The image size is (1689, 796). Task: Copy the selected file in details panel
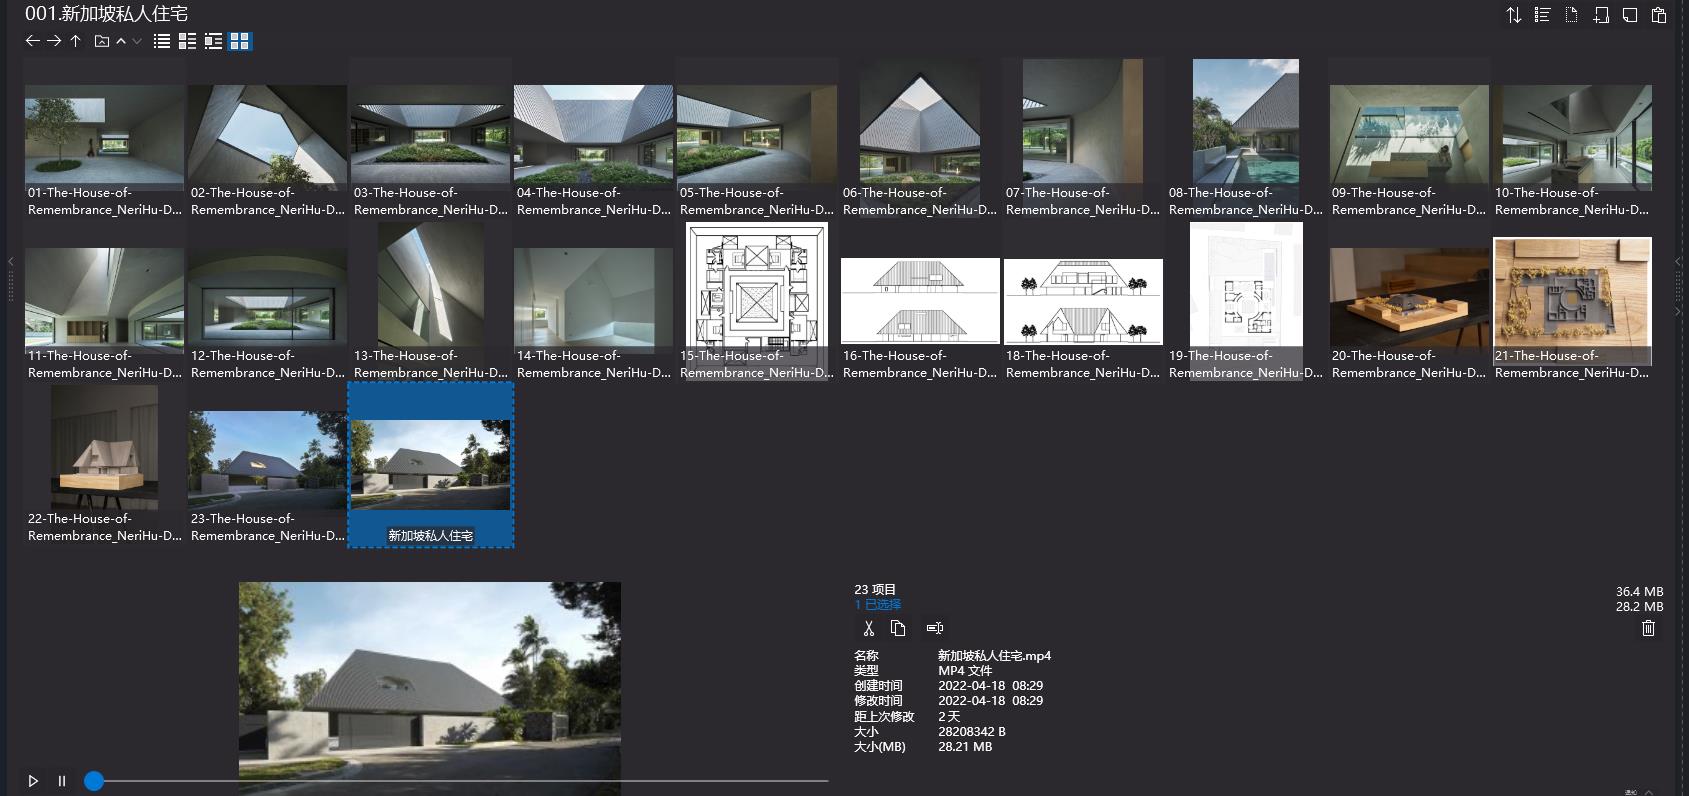coord(898,628)
